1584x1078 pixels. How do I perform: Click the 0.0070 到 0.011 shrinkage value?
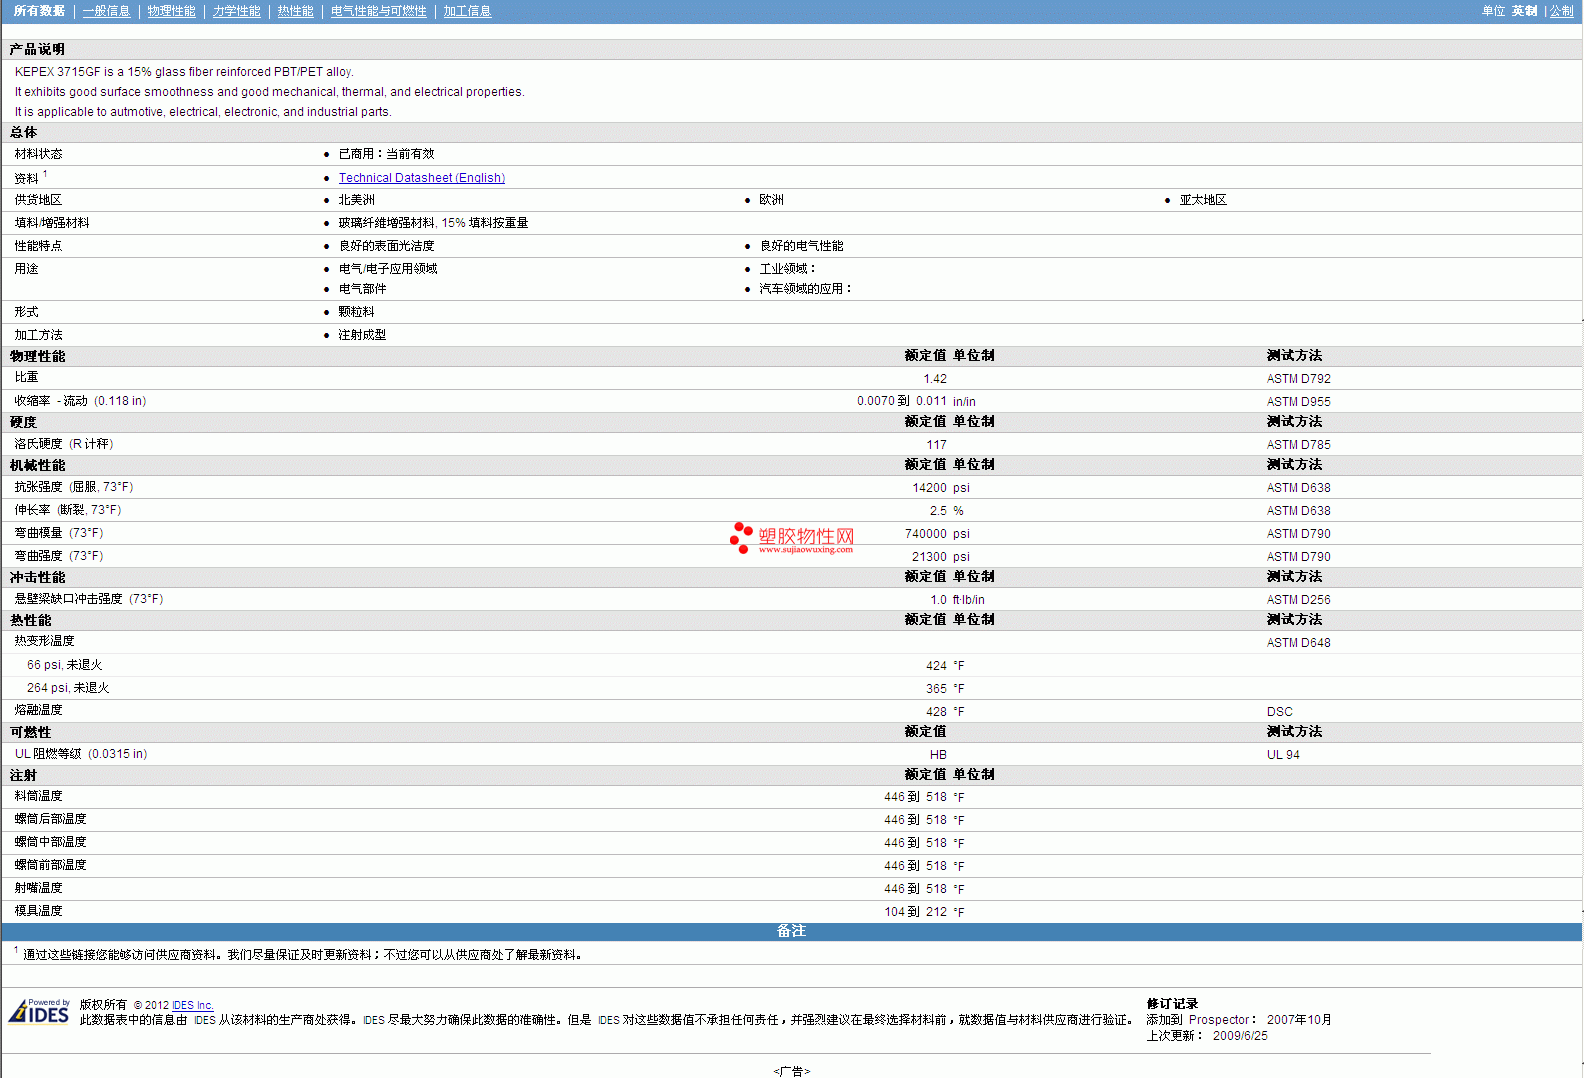pos(901,402)
